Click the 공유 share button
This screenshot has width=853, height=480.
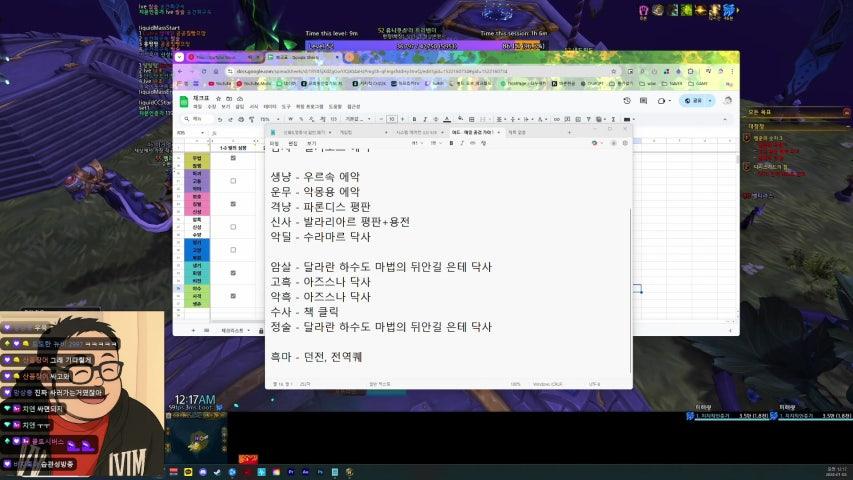pos(694,101)
